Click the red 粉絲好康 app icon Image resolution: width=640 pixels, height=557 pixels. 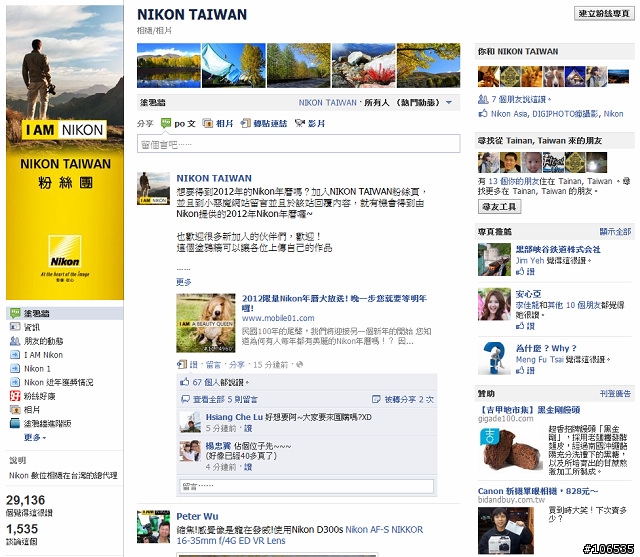[x=15, y=395]
